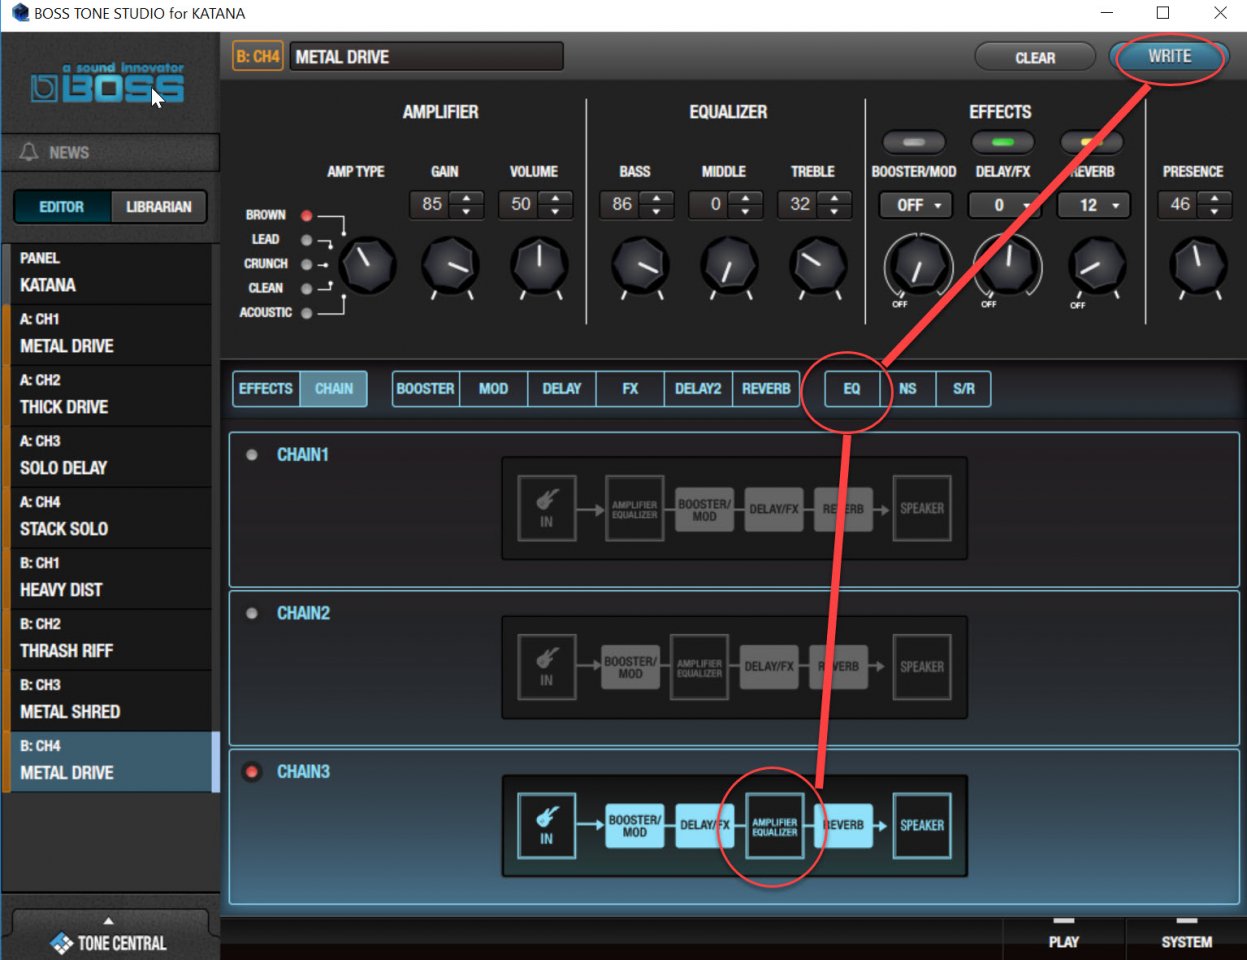Switch to CHAIN view tab
Image resolution: width=1247 pixels, height=960 pixels.
(334, 389)
